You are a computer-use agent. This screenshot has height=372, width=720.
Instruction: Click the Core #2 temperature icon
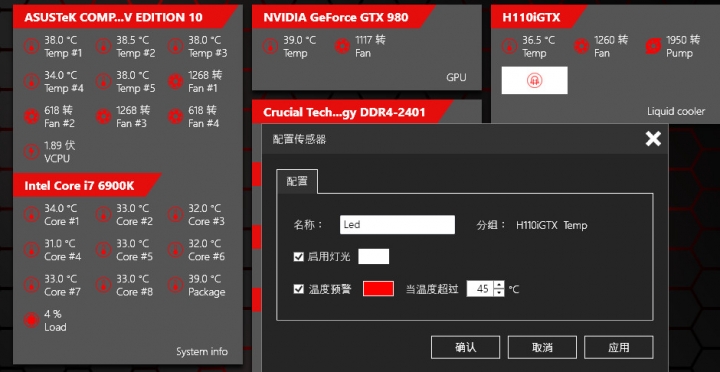pos(103,214)
